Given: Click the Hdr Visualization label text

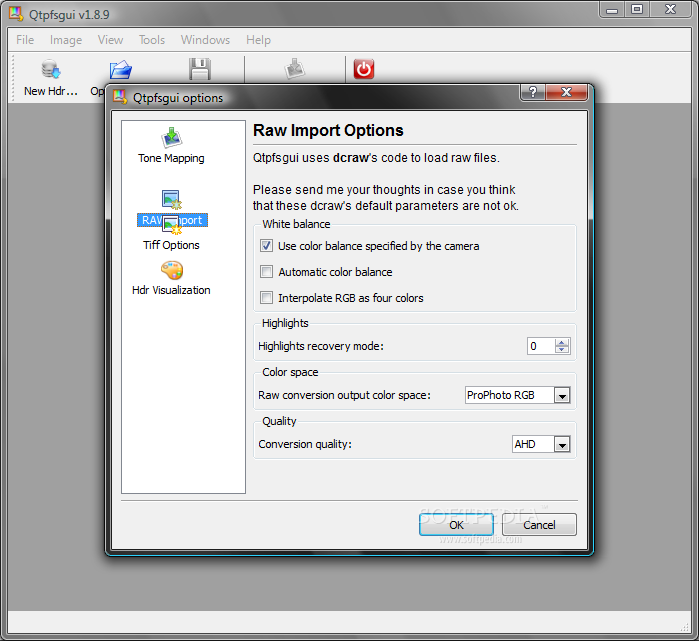Looking at the screenshot, I should point(171,290).
